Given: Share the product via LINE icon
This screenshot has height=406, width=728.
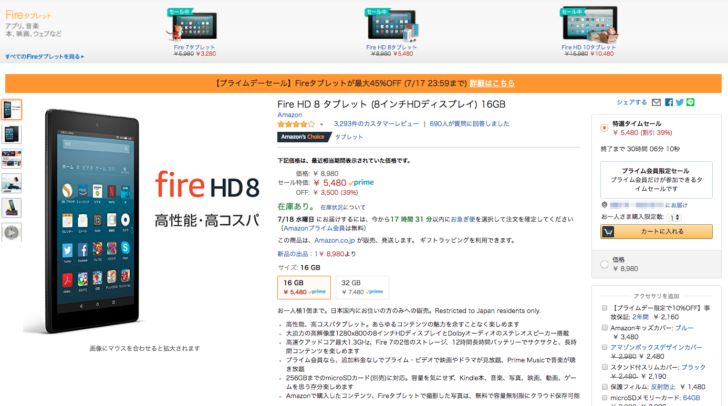Looking at the screenshot, I should [x=690, y=102].
